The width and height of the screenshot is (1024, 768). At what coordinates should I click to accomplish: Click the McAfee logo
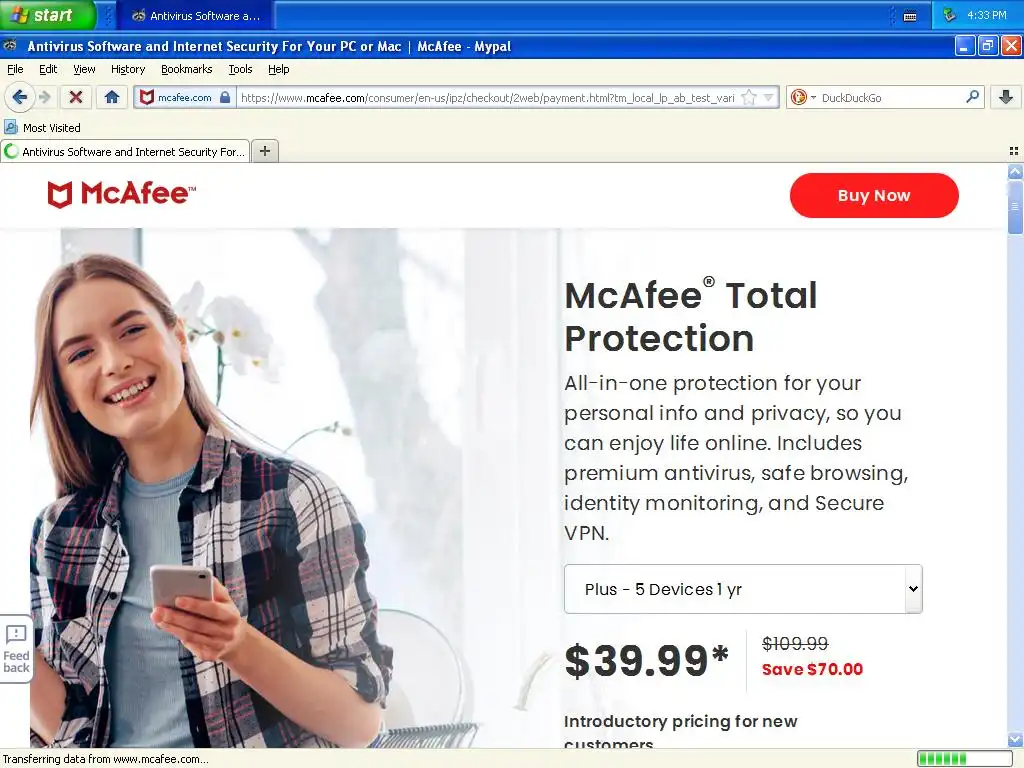coord(121,194)
